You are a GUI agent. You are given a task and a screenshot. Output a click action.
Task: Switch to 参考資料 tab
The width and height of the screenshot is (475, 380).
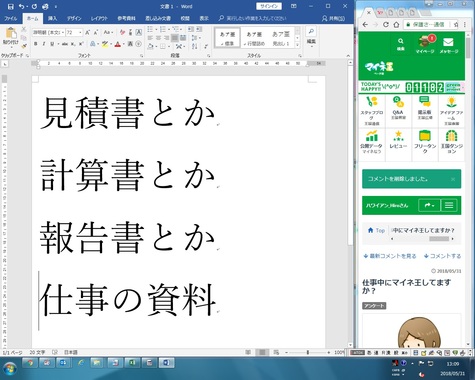pos(126,18)
